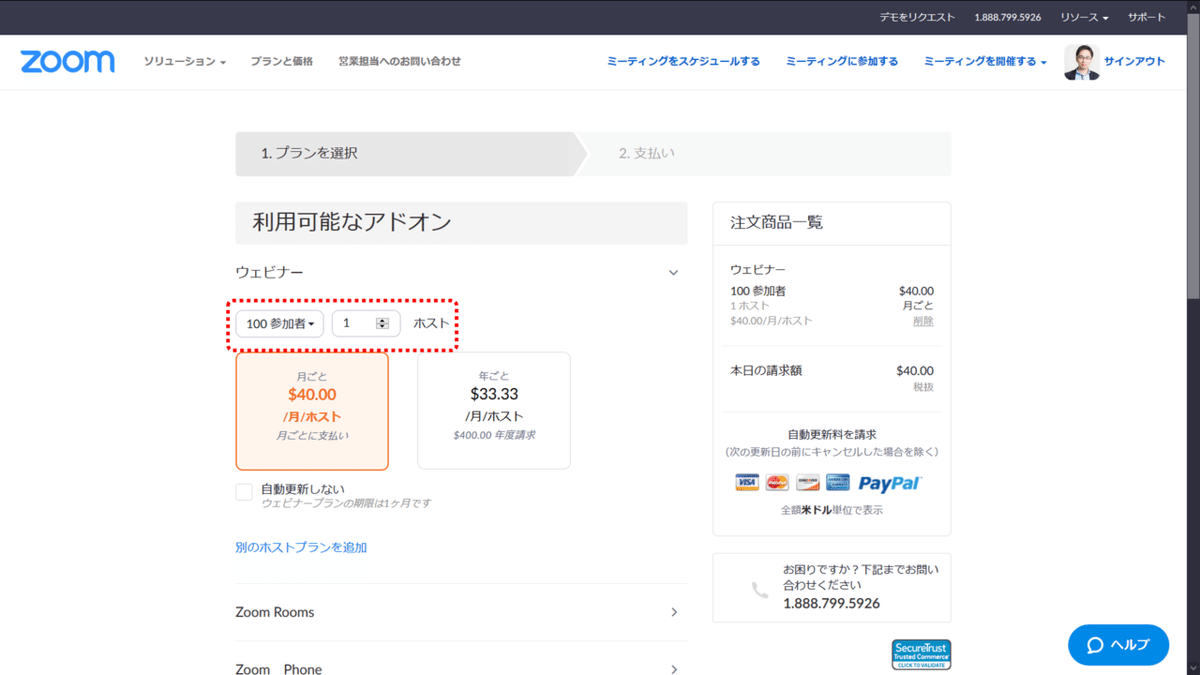Click the Visa card icon
Image resolution: width=1200 pixels, height=675 pixels.
747,483
